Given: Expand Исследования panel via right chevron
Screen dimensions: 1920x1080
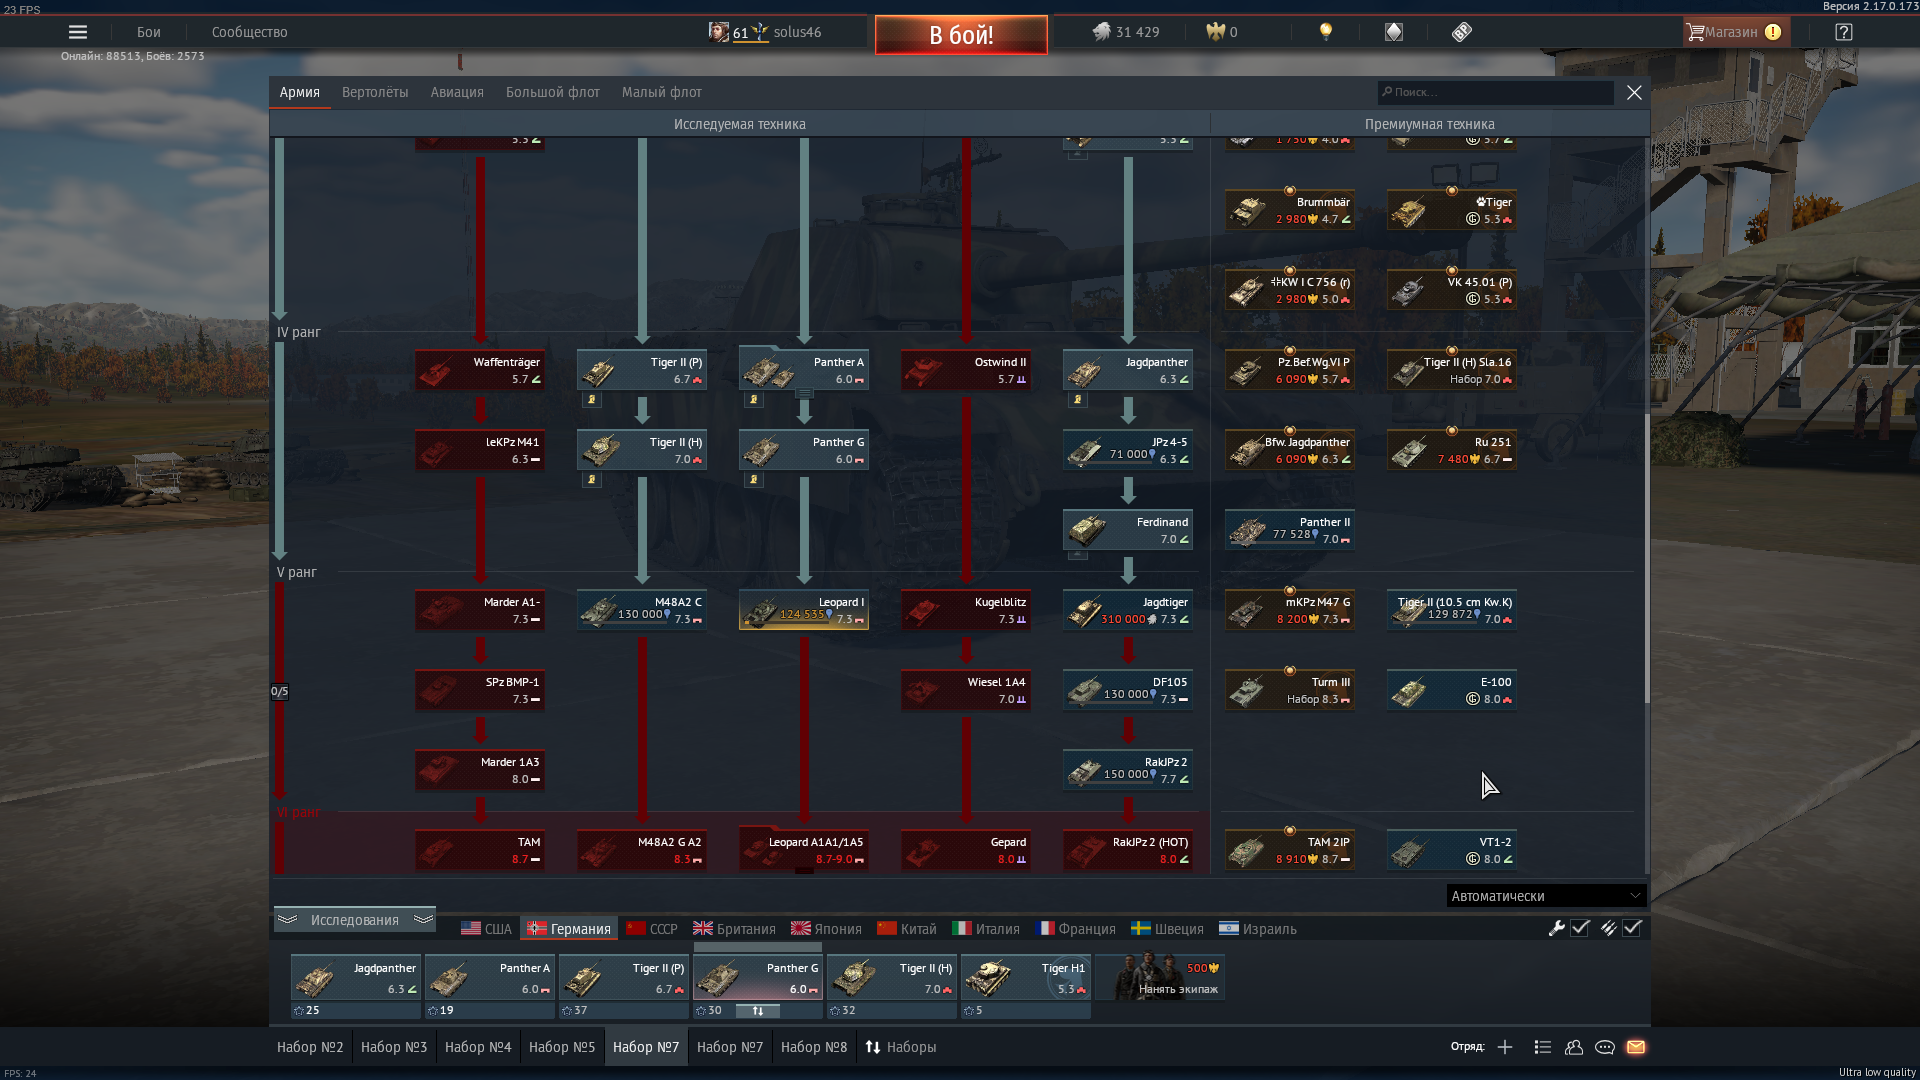Looking at the screenshot, I should 423,919.
